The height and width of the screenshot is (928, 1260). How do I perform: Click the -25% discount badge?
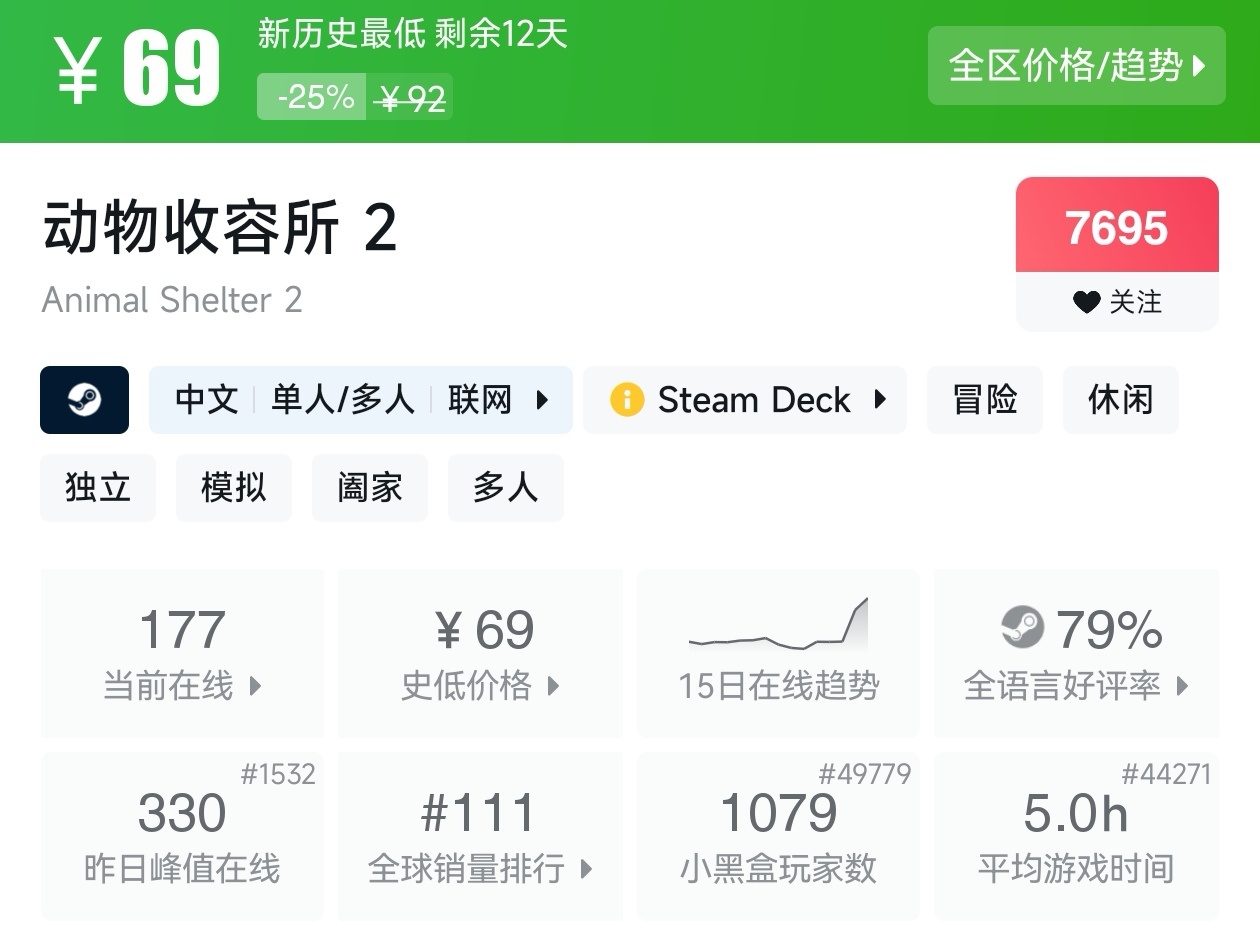coord(312,97)
